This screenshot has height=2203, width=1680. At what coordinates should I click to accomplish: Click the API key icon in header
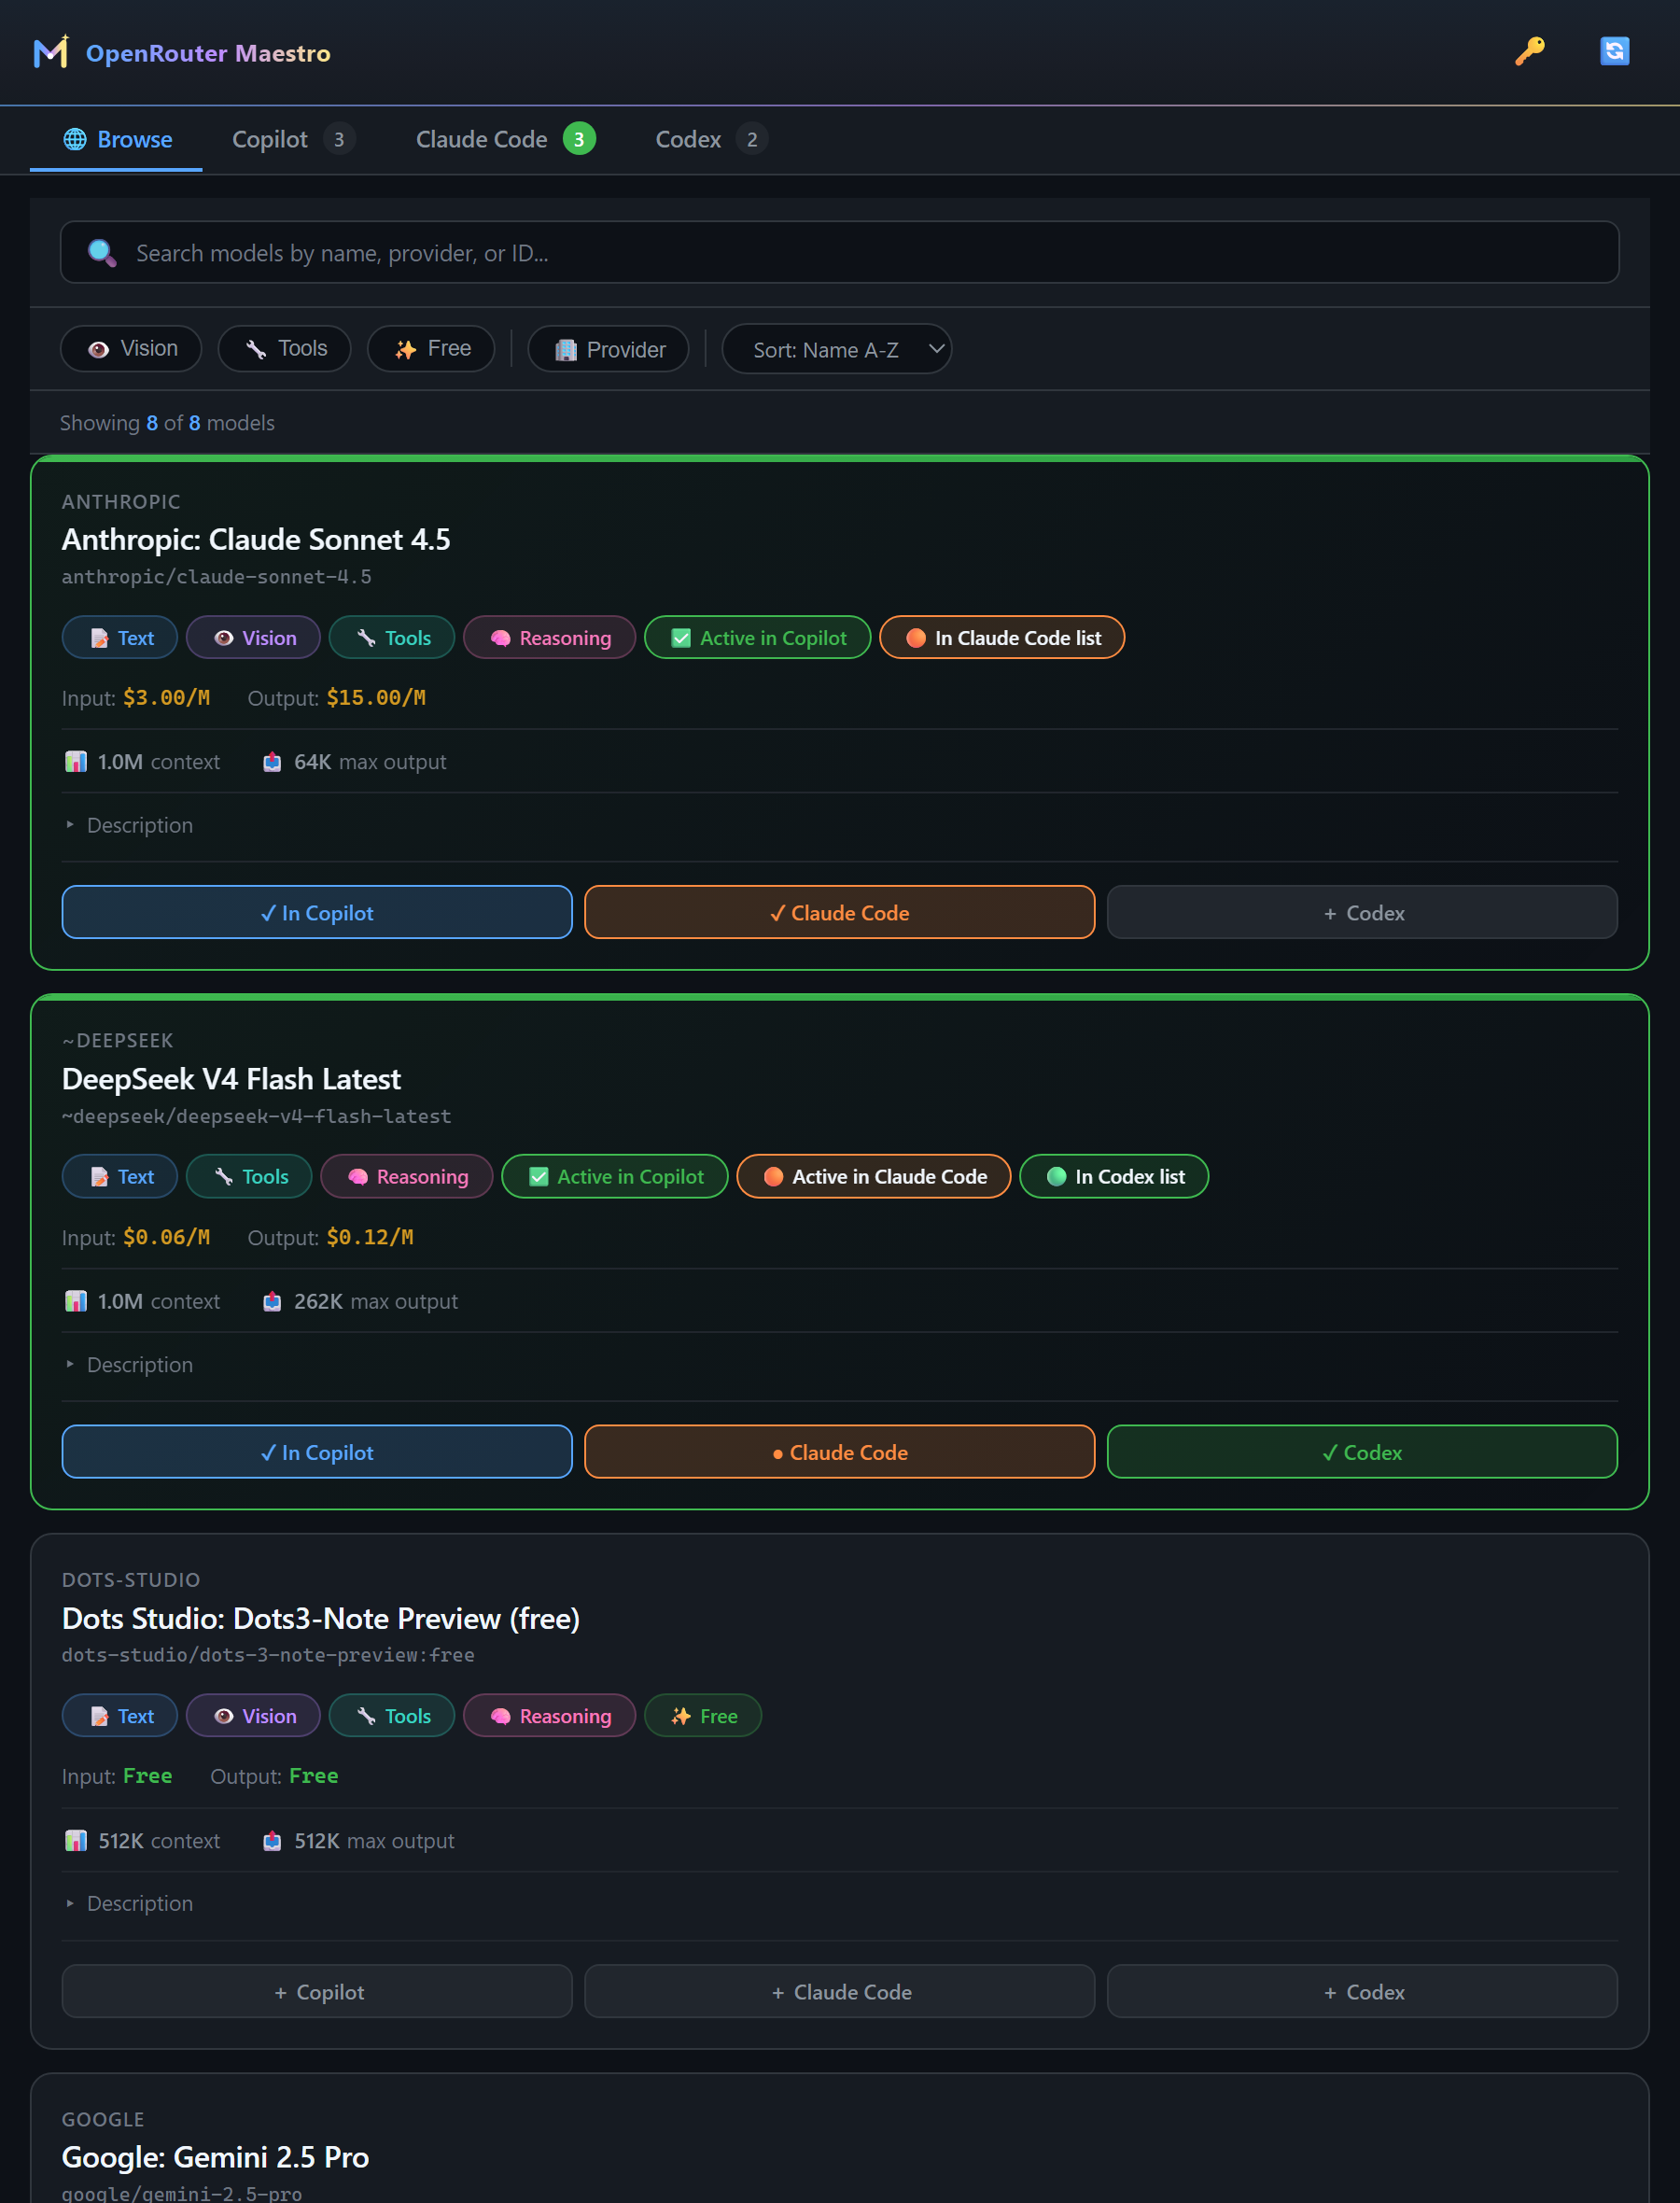1529,51
